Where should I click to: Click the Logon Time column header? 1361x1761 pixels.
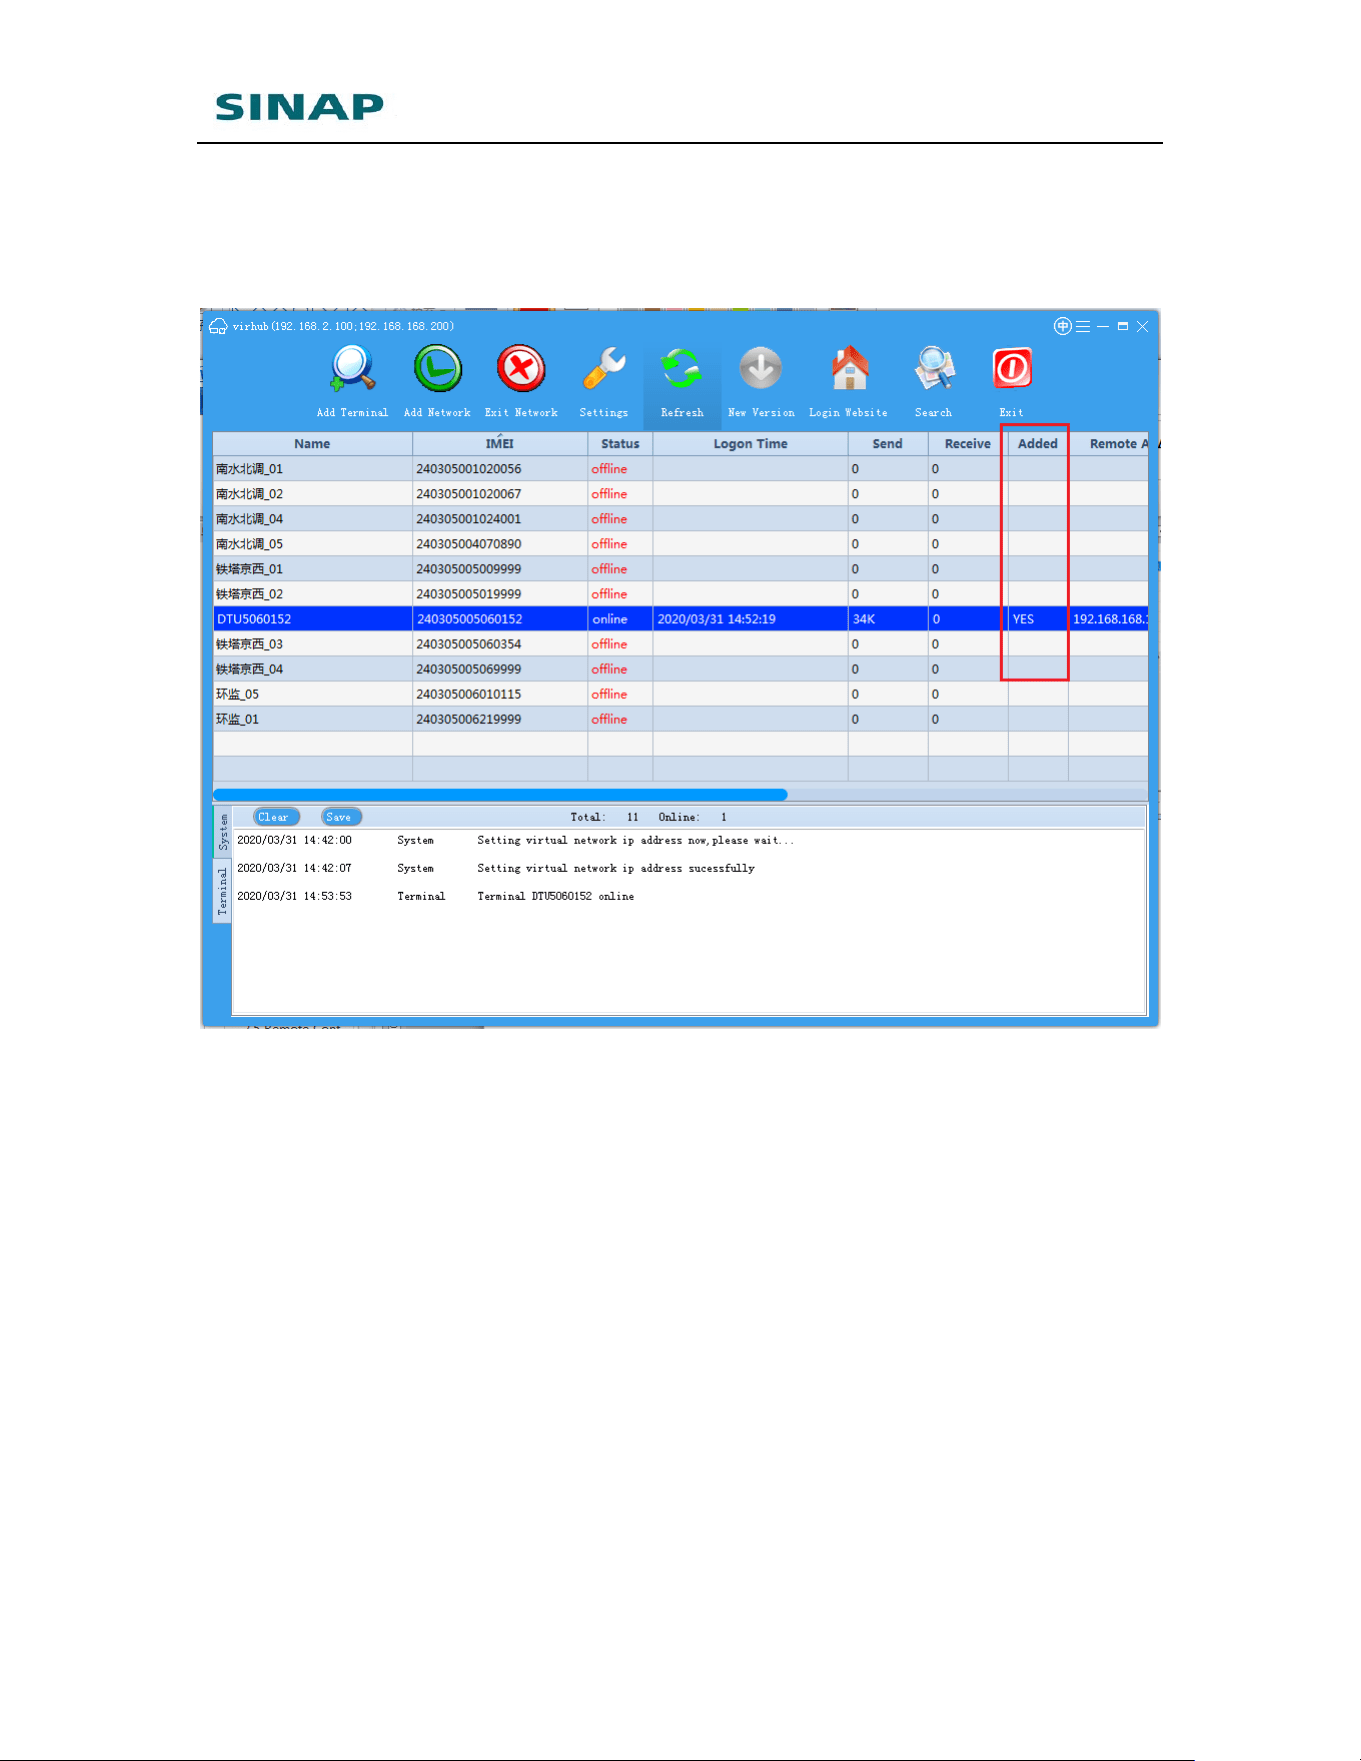pyautogui.click(x=750, y=444)
